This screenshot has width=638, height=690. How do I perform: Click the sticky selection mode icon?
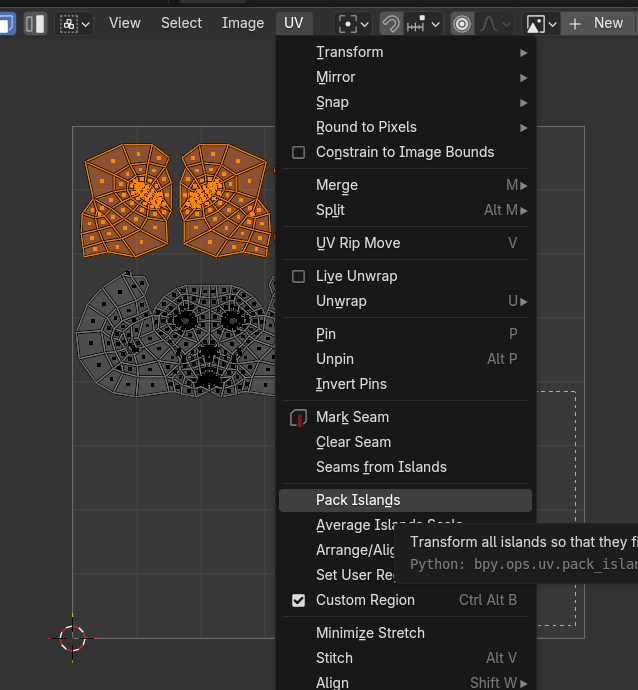(x=35, y=23)
